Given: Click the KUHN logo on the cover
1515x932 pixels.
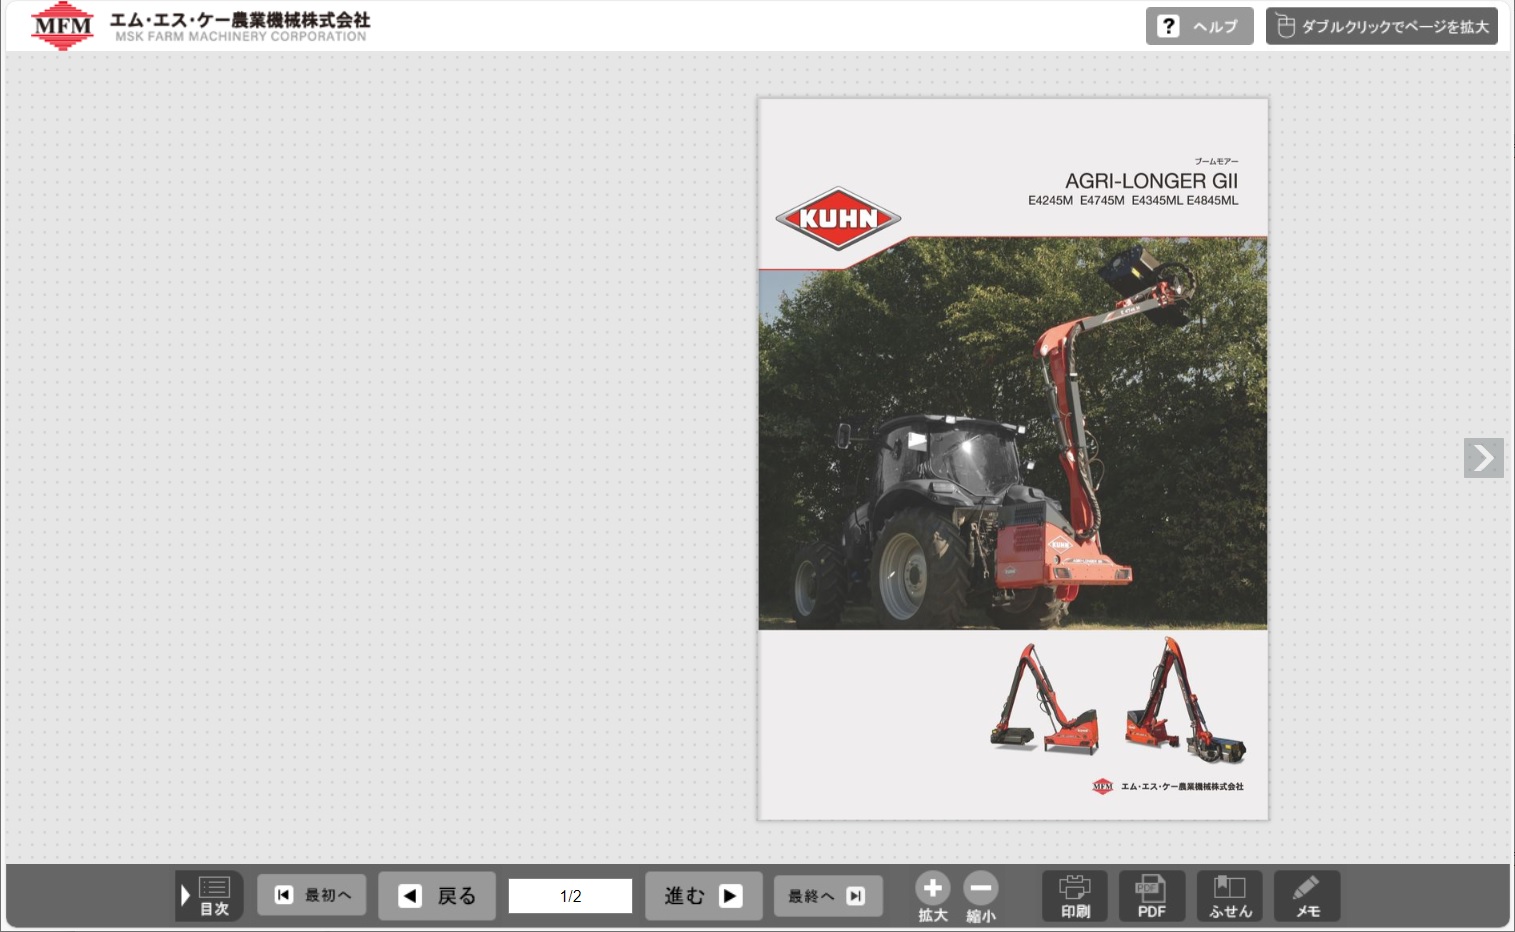Looking at the screenshot, I should tap(838, 218).
